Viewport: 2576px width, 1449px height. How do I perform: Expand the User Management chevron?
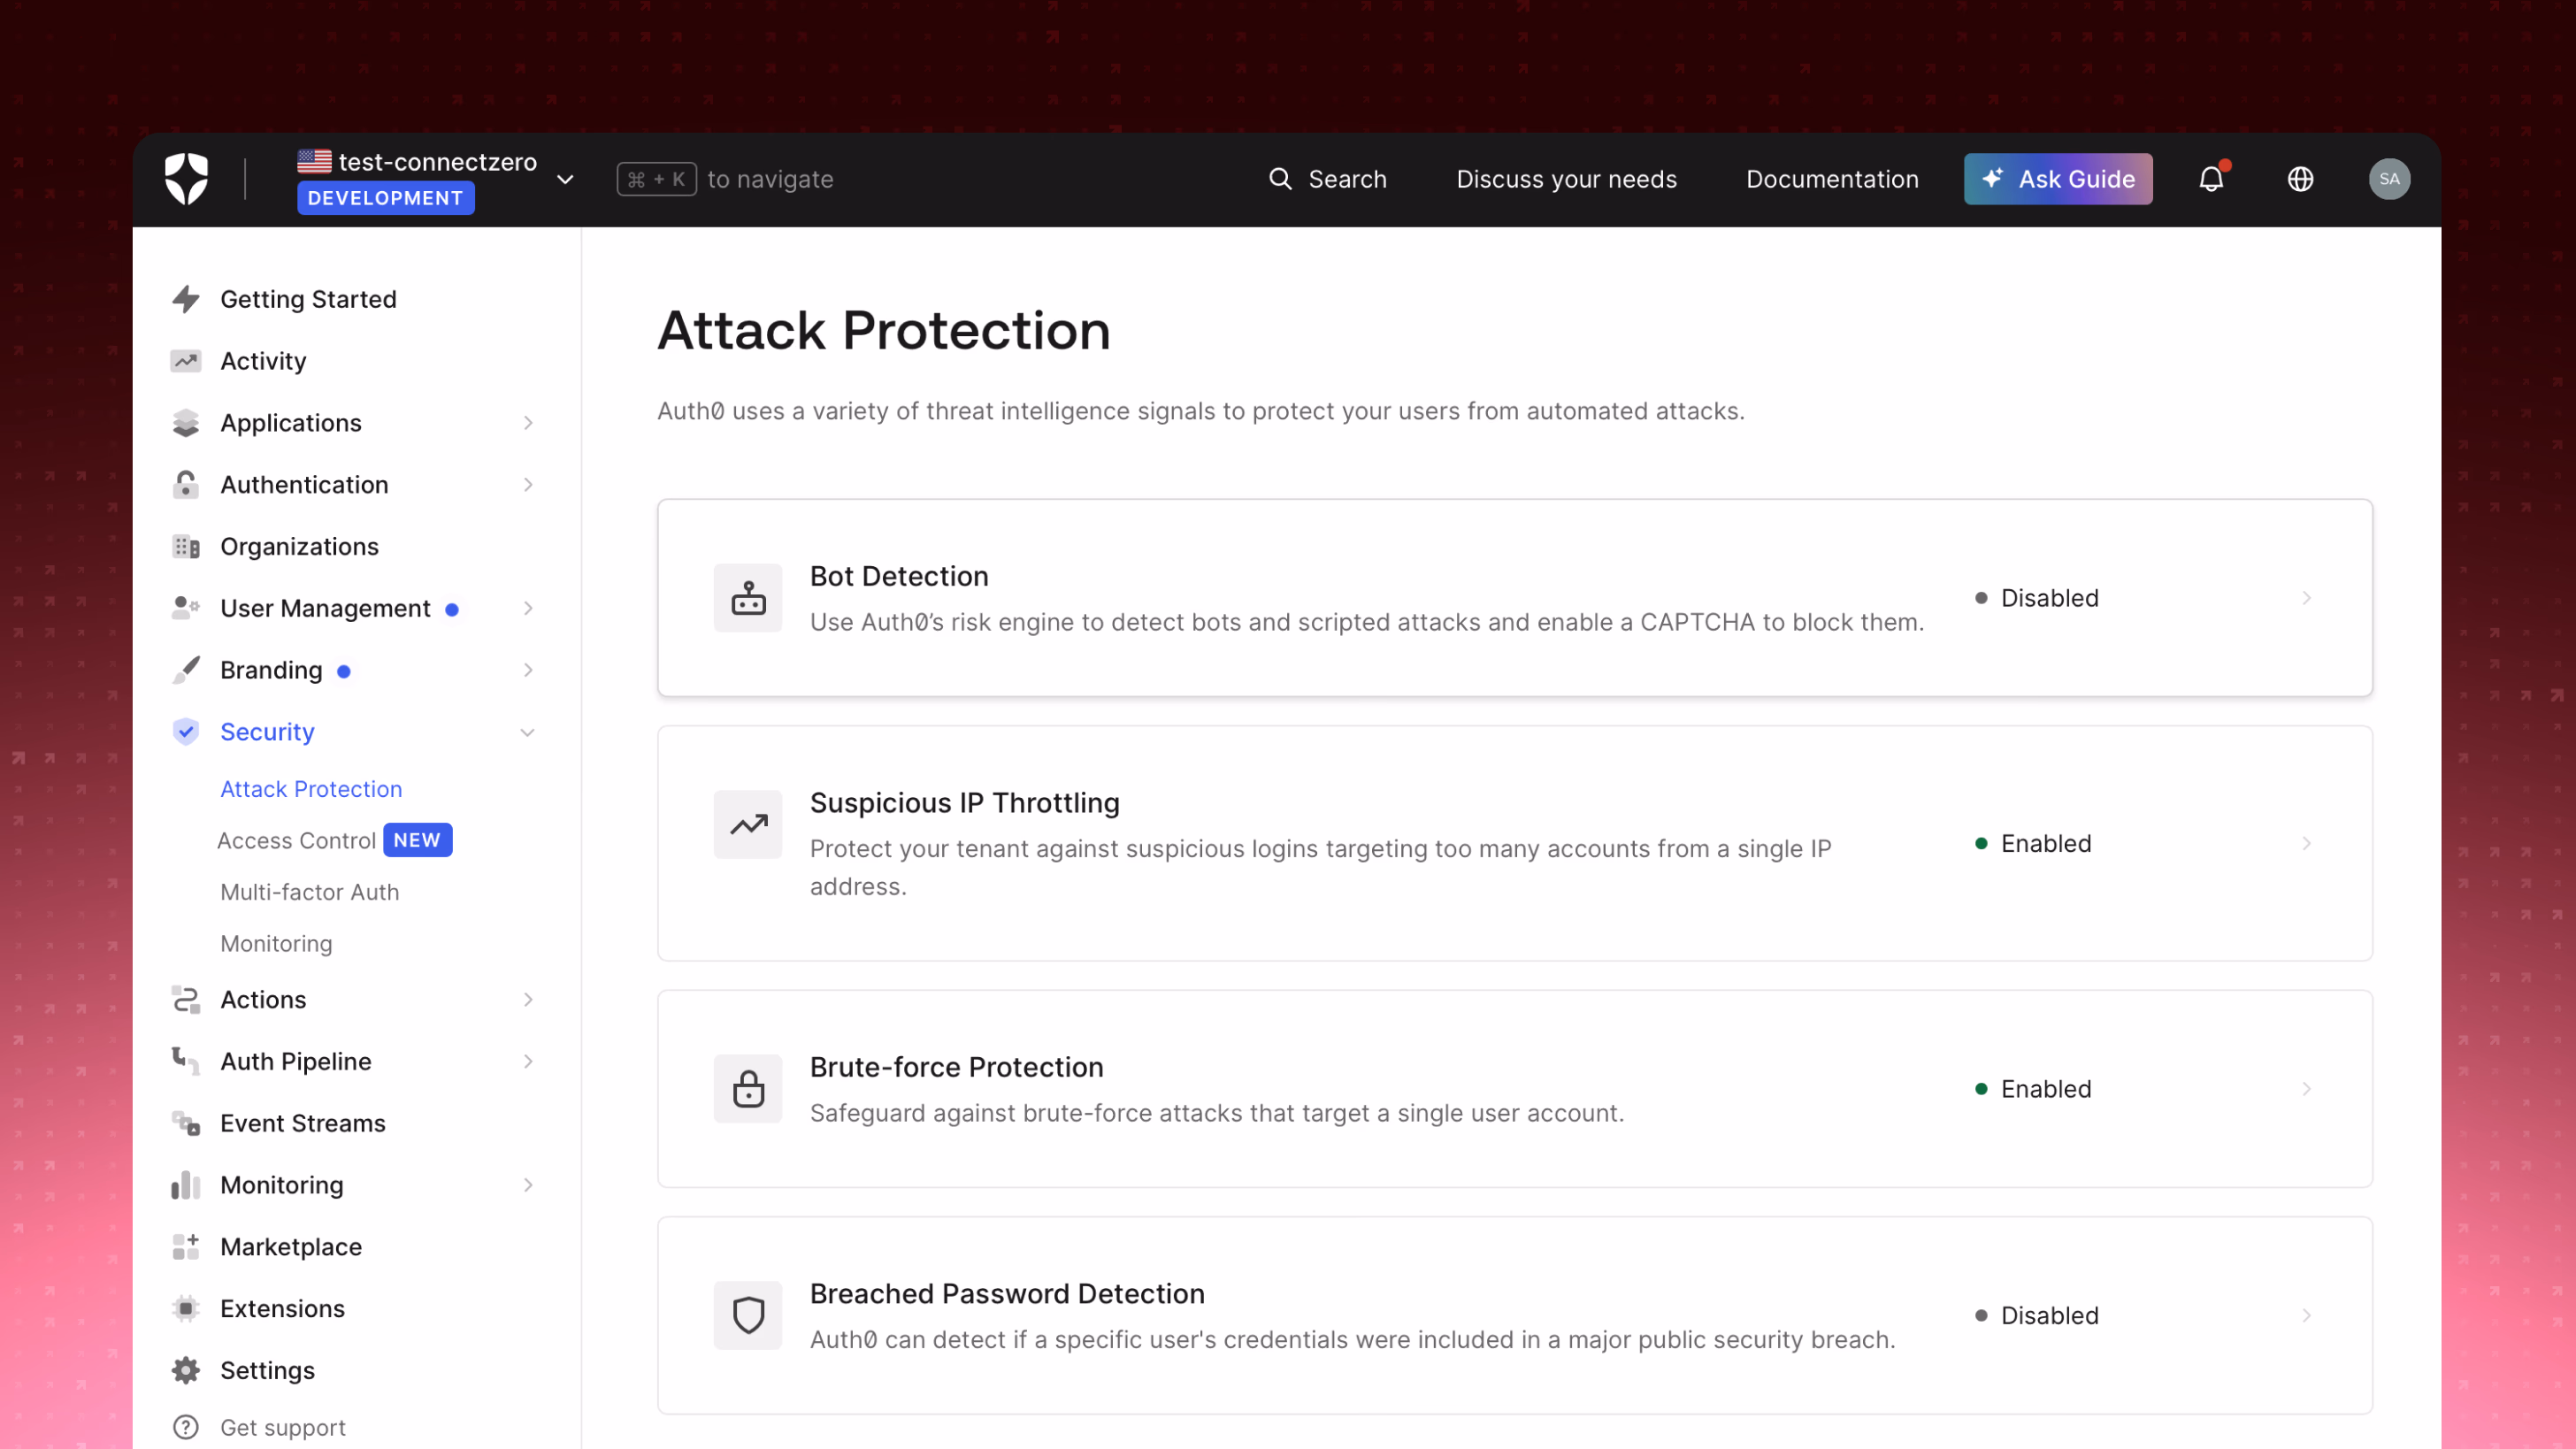[x=528, y=608]
